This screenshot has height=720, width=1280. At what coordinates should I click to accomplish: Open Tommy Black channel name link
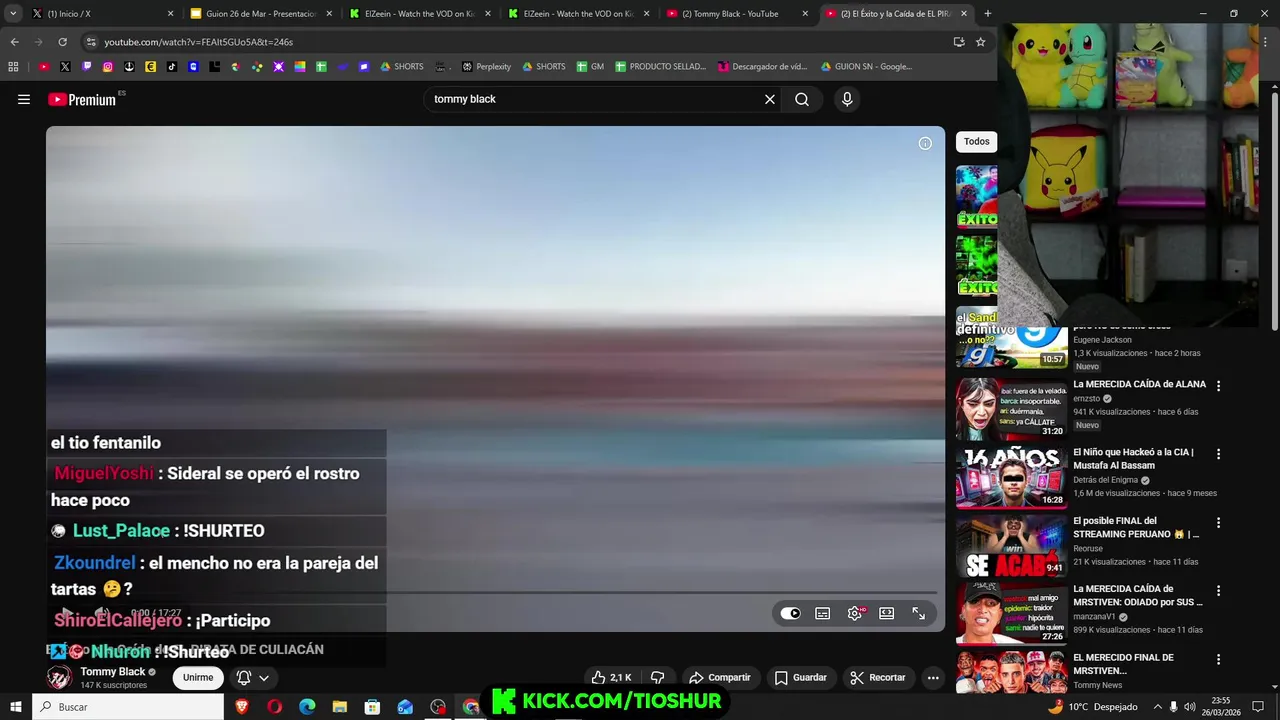[x=113, y=672]
